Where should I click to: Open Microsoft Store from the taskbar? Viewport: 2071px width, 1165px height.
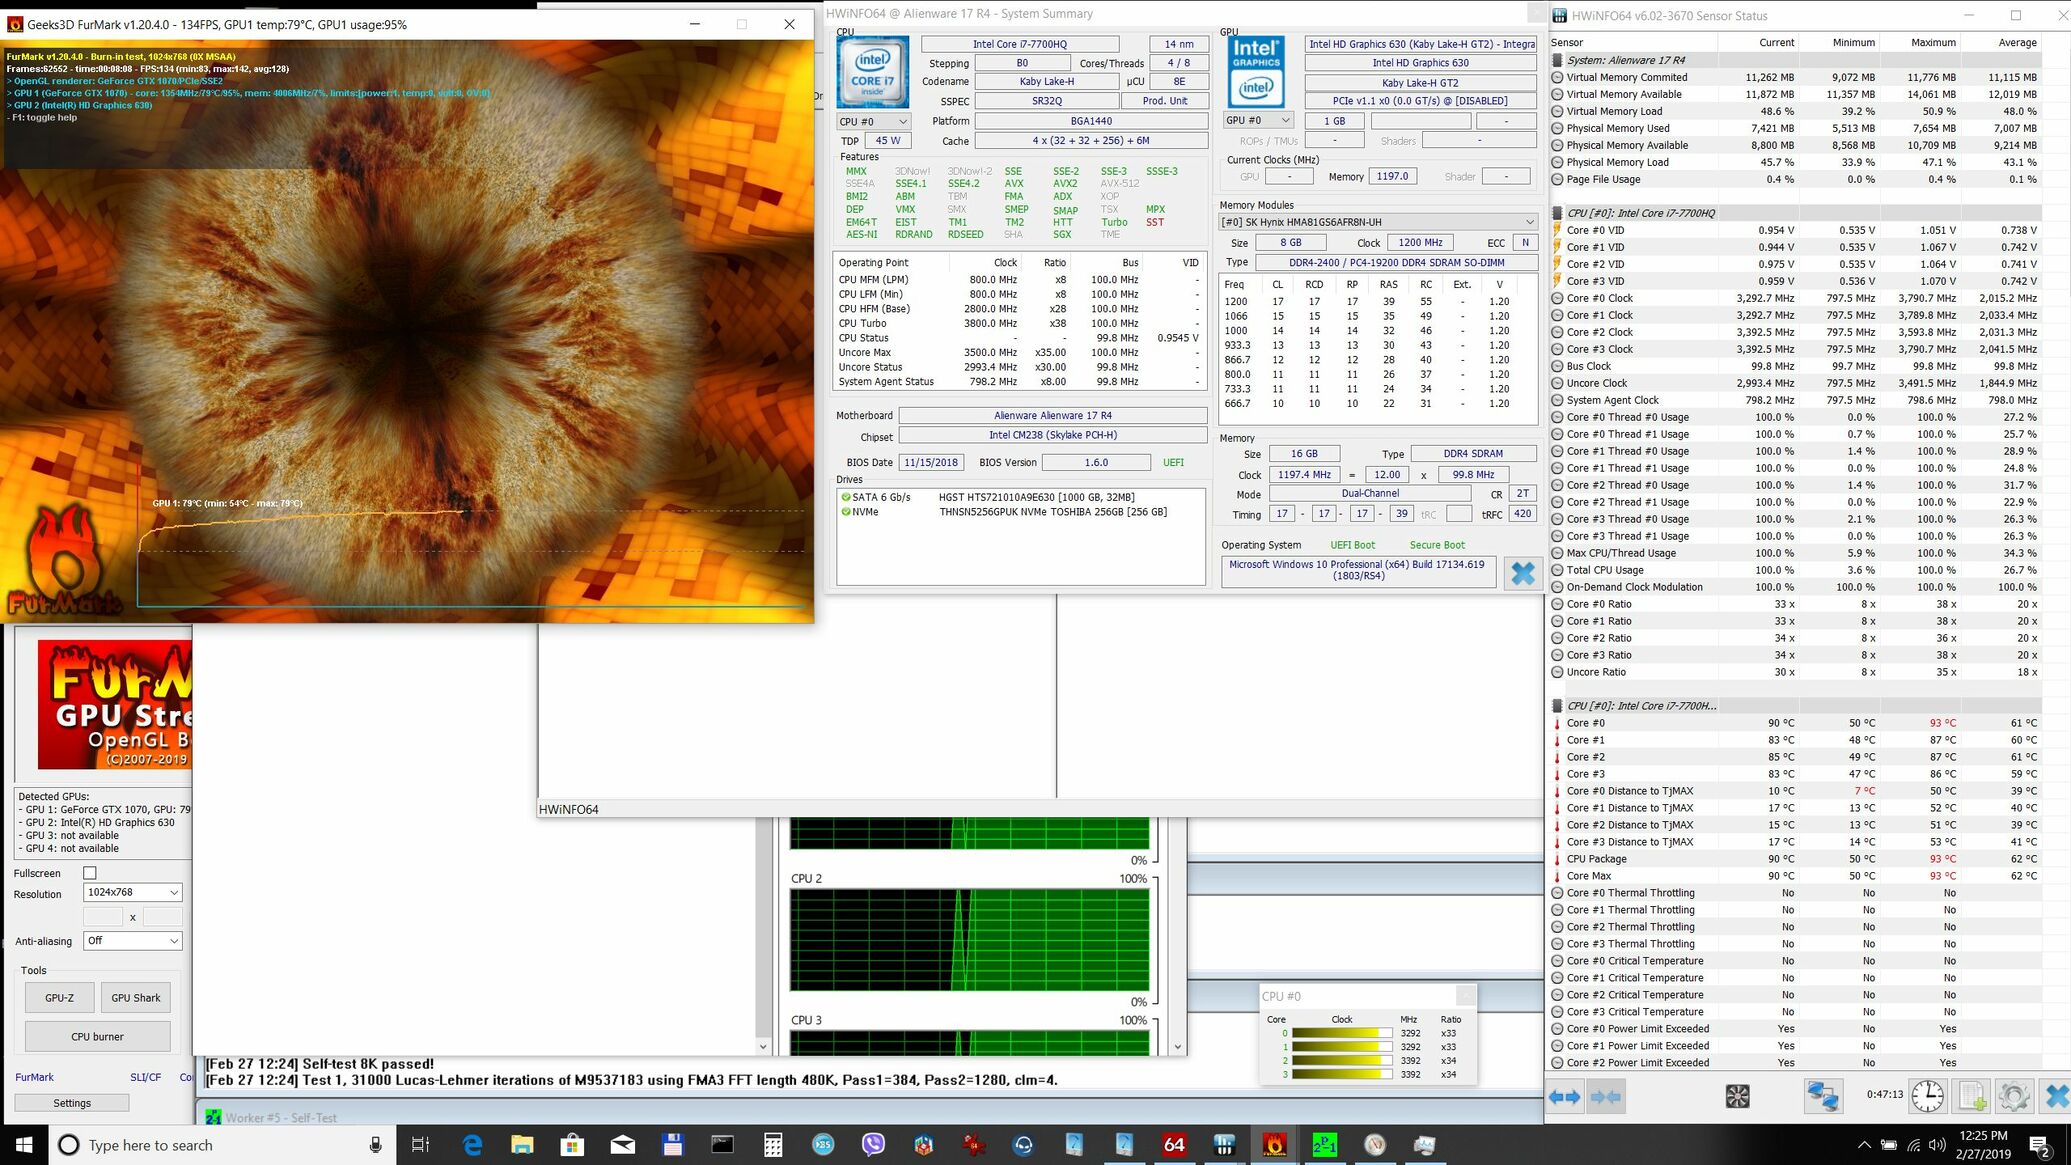[x=572, y=1145]
